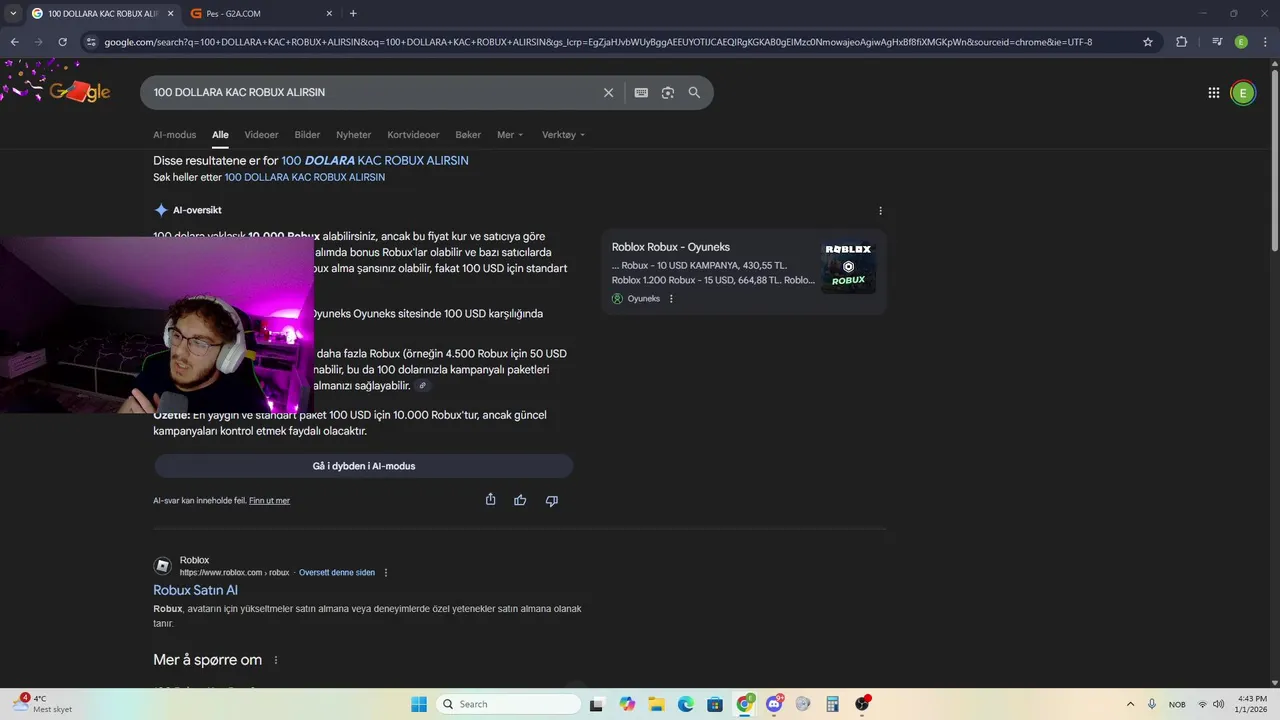1280x720 pixels.
Task: Click the Chrome address bar URL
Action: click(600, 42)
